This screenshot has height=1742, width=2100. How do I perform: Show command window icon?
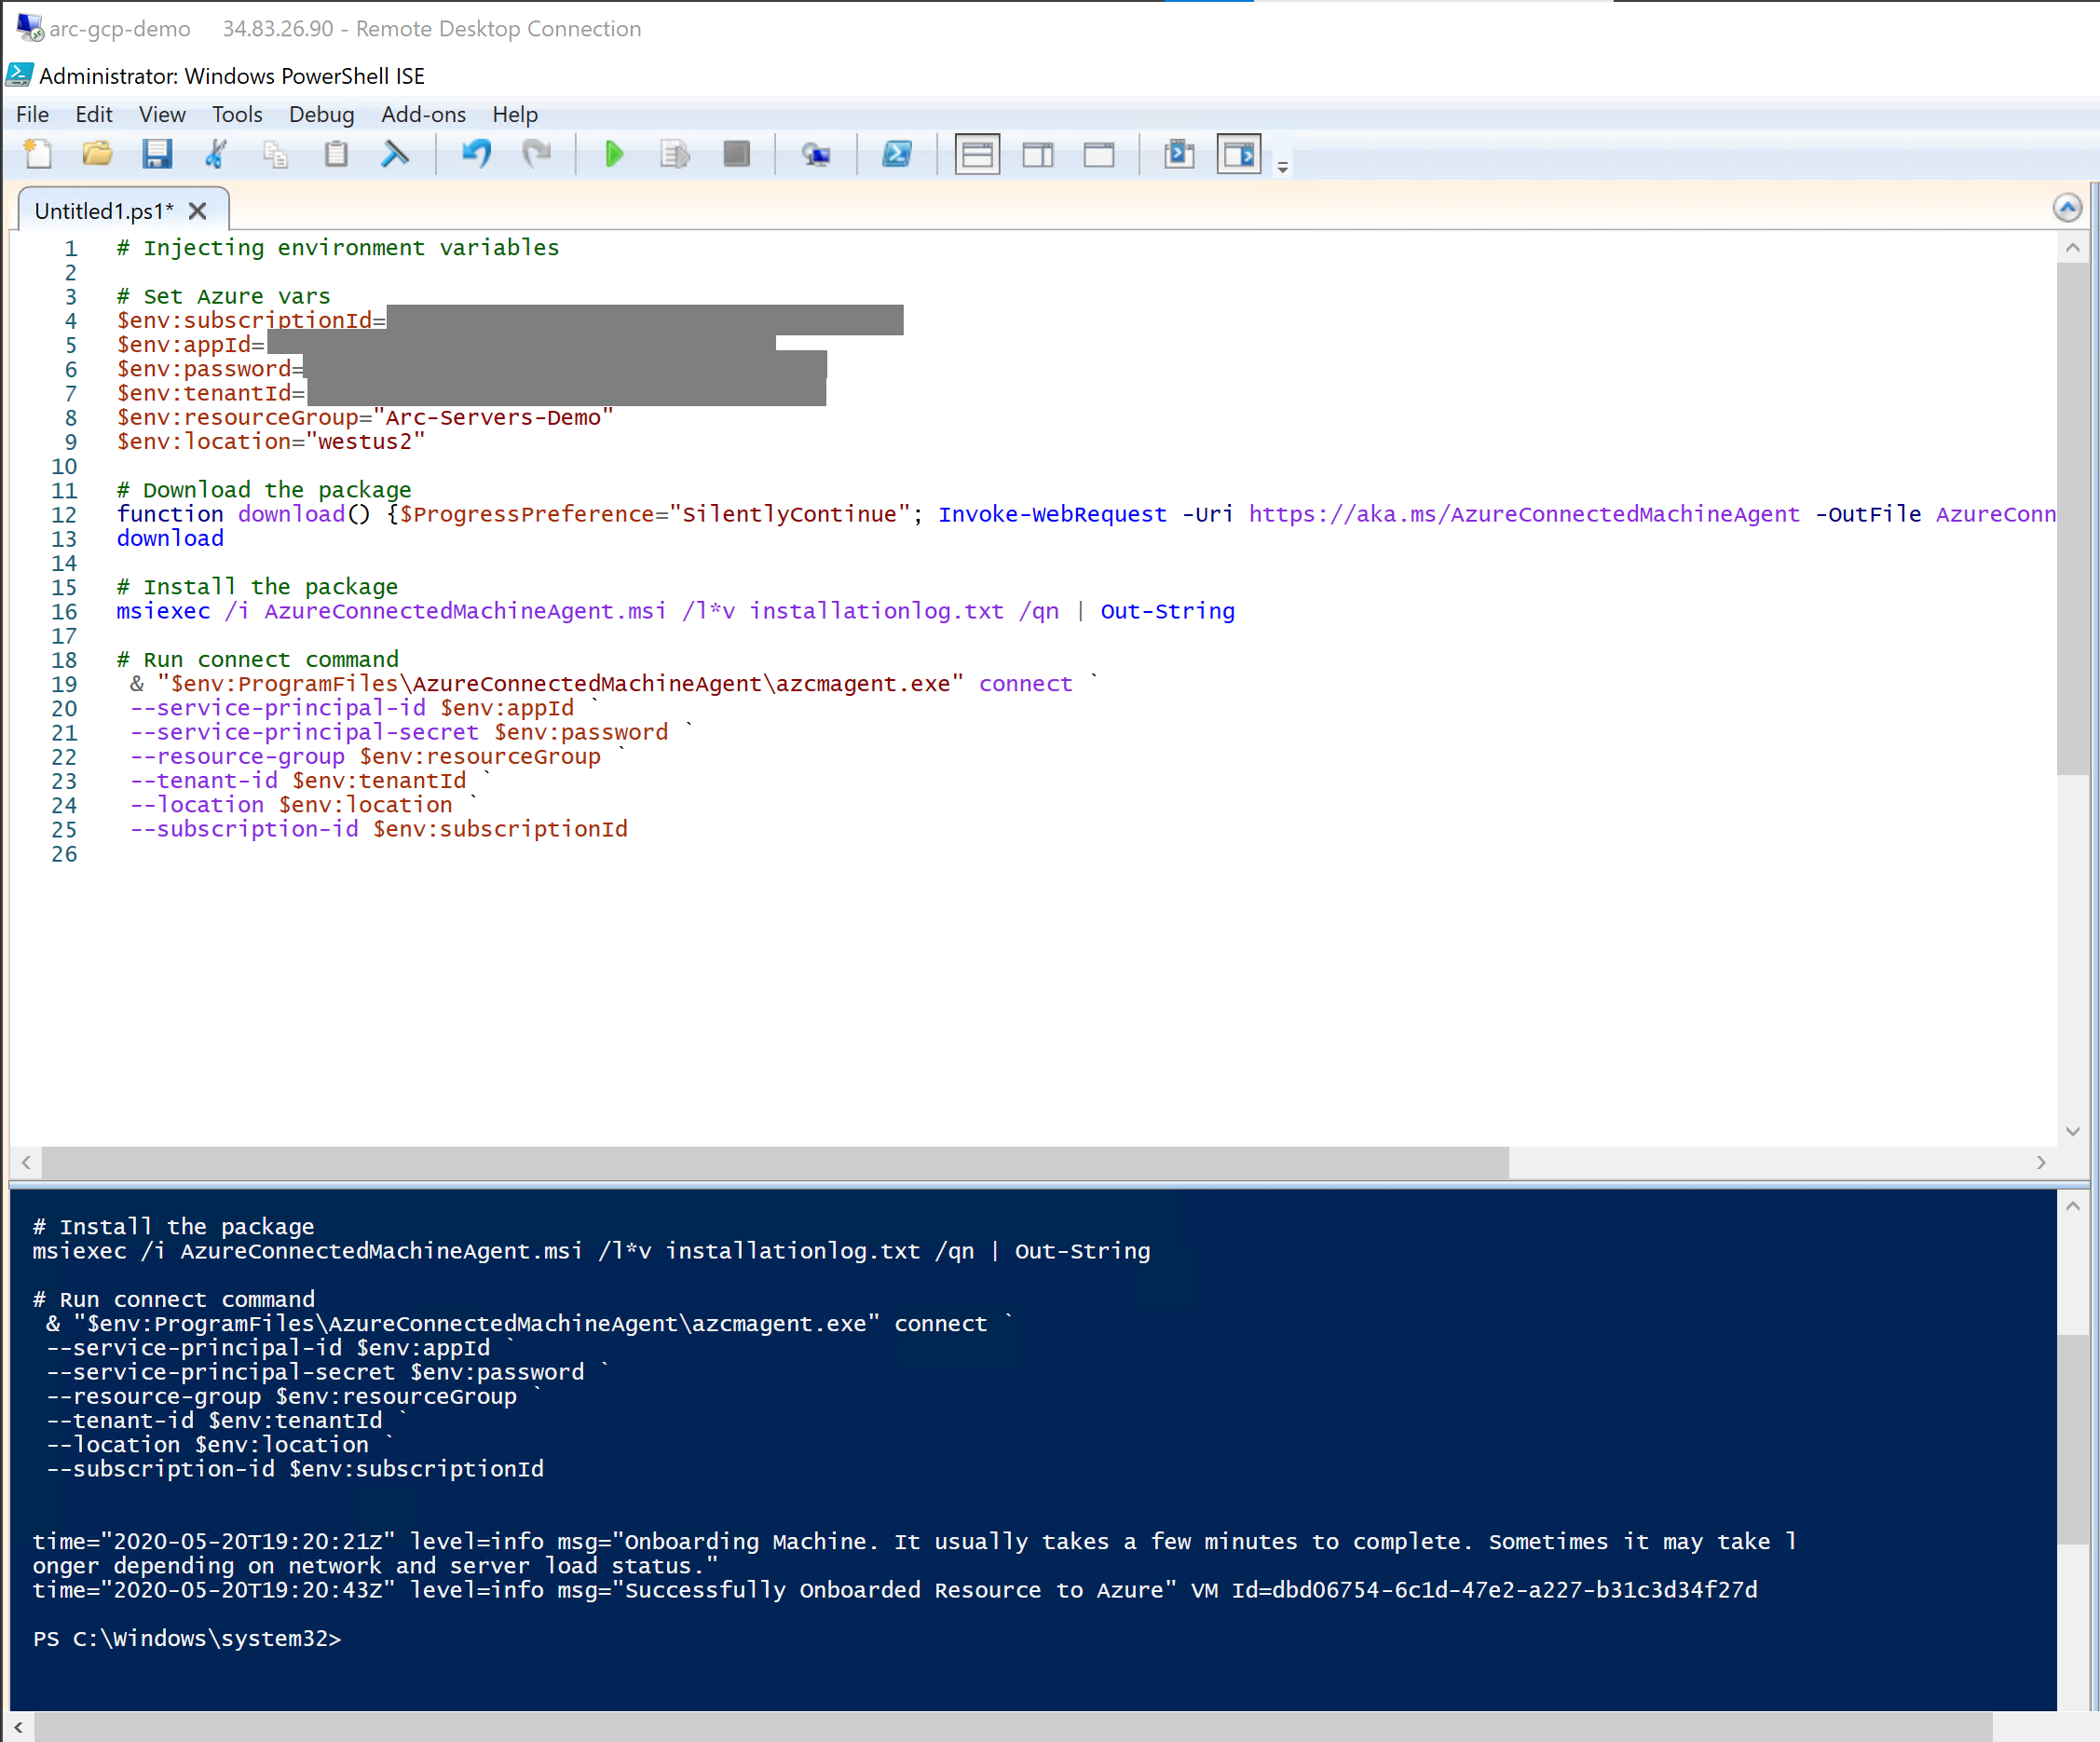coord(1179,154)
